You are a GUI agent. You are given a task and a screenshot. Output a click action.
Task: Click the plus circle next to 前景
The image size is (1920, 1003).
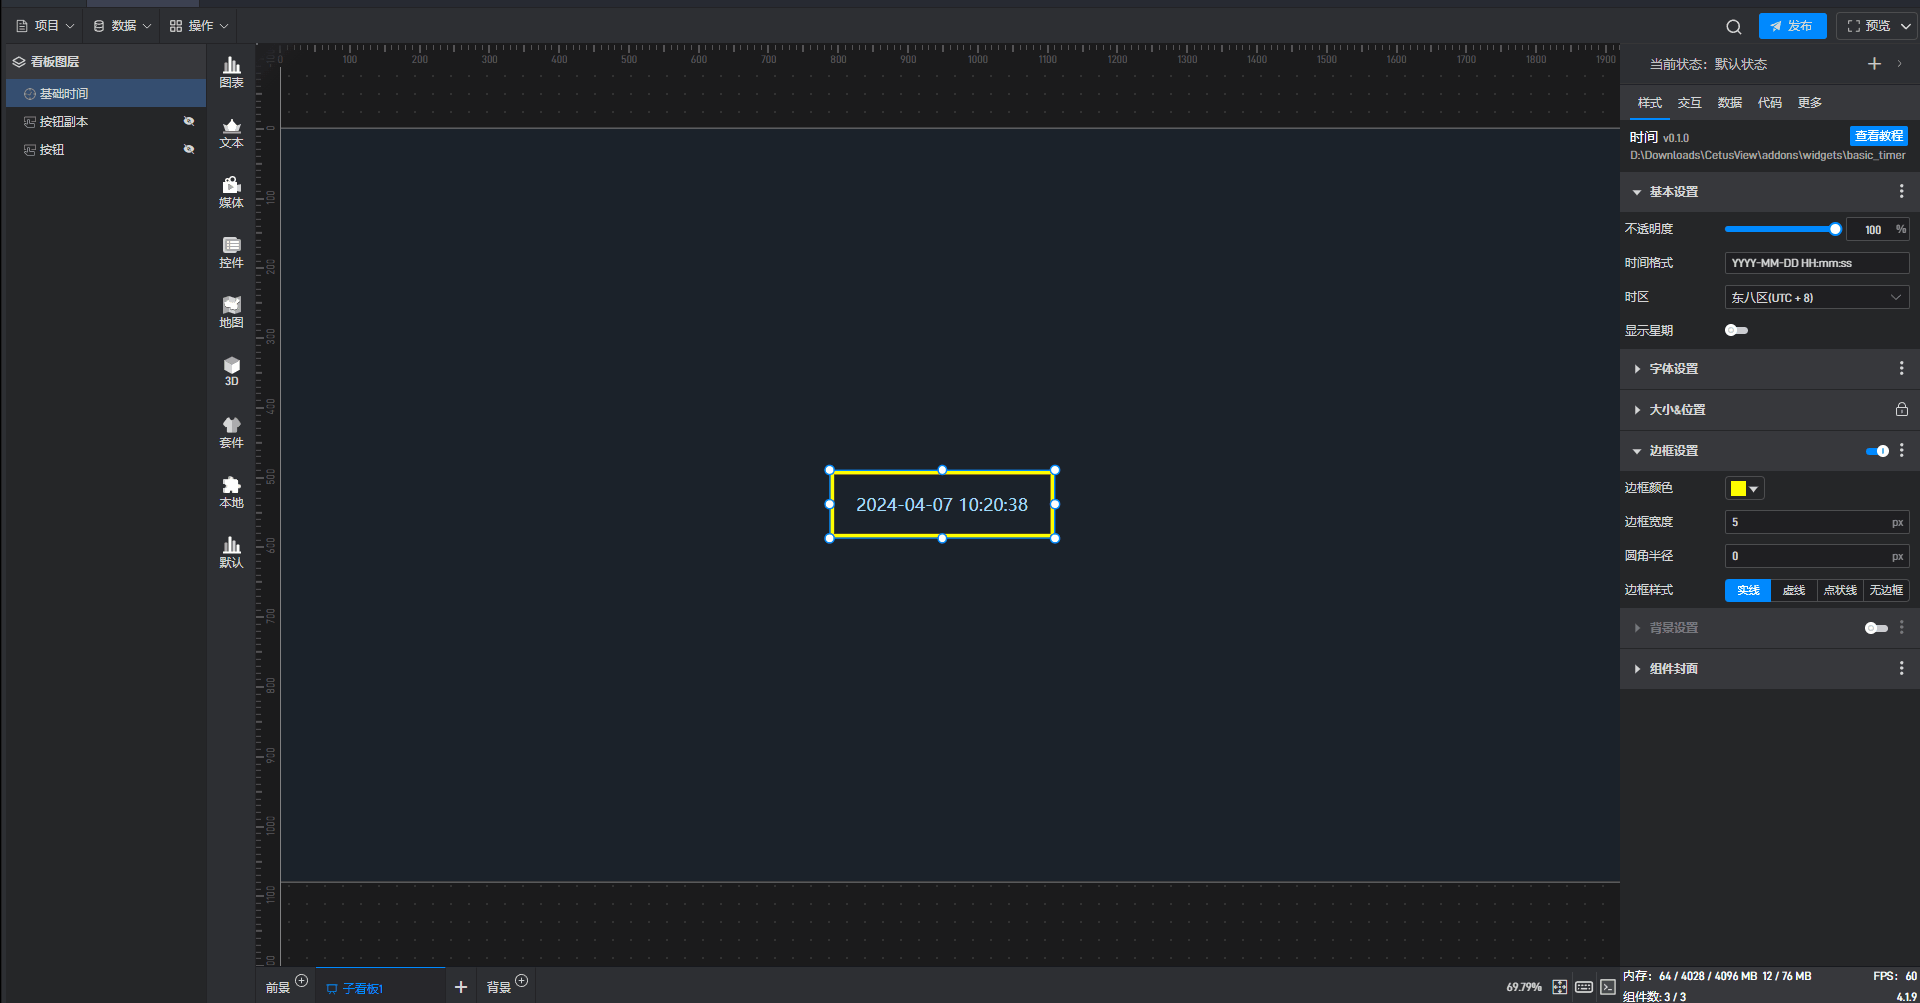(302, 981)
